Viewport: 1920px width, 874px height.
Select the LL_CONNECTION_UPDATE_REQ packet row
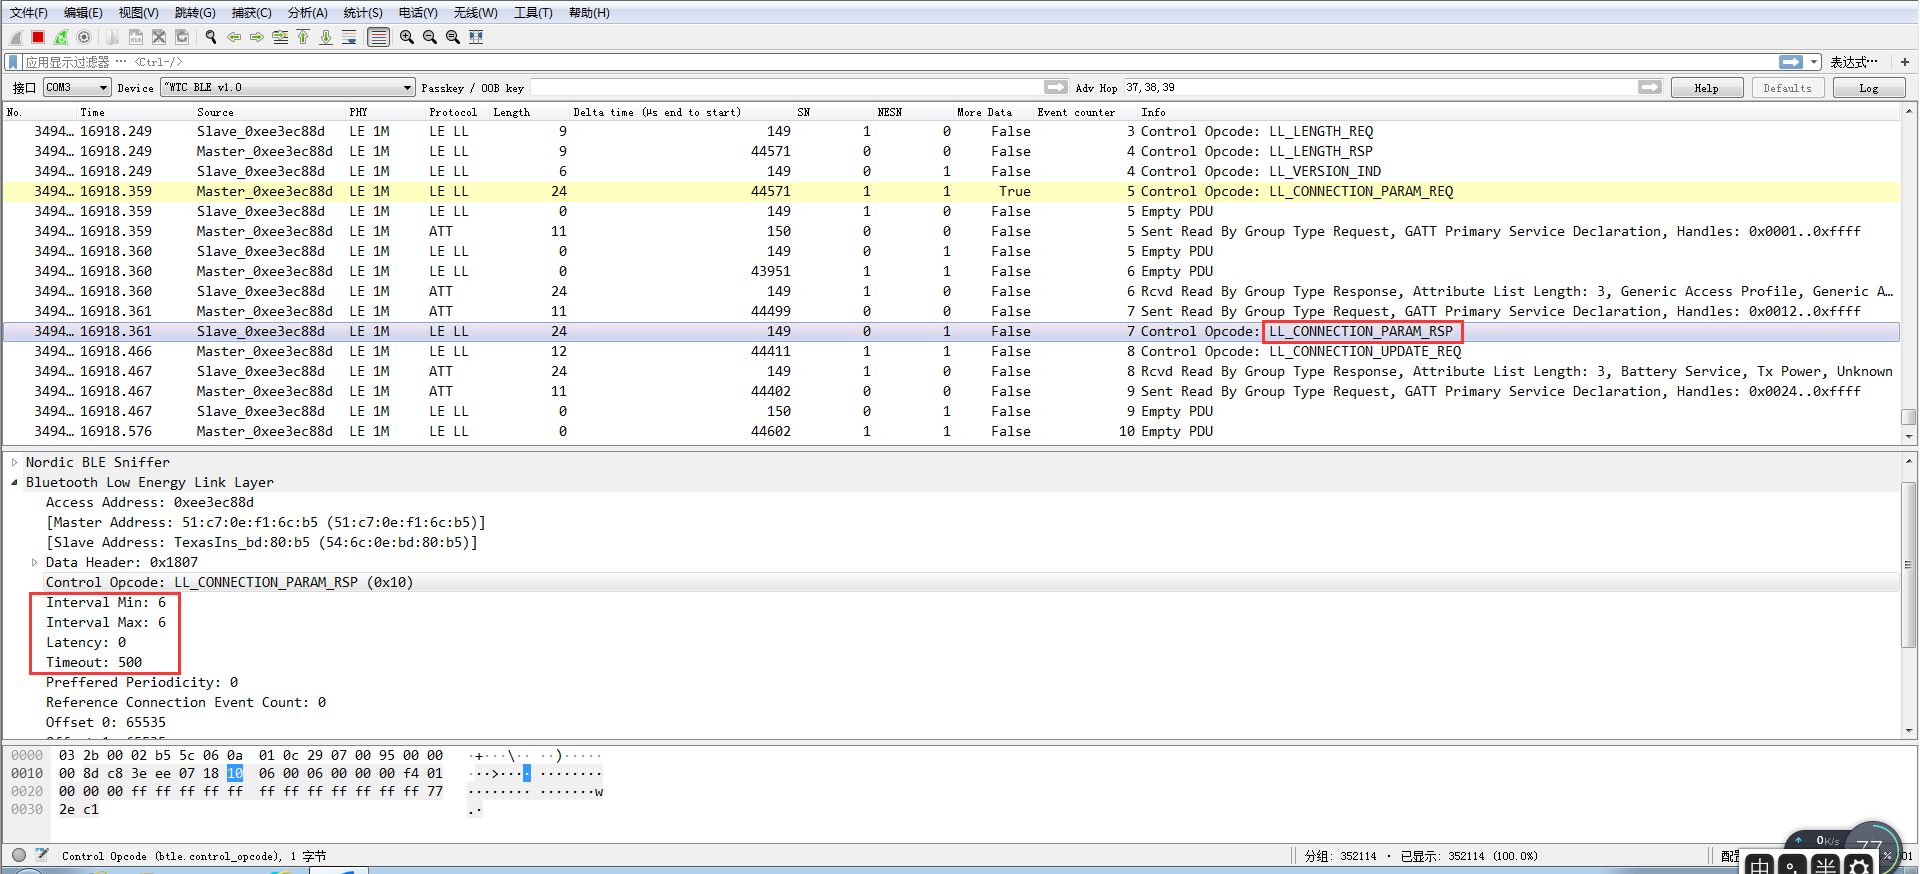pos(951,351)
